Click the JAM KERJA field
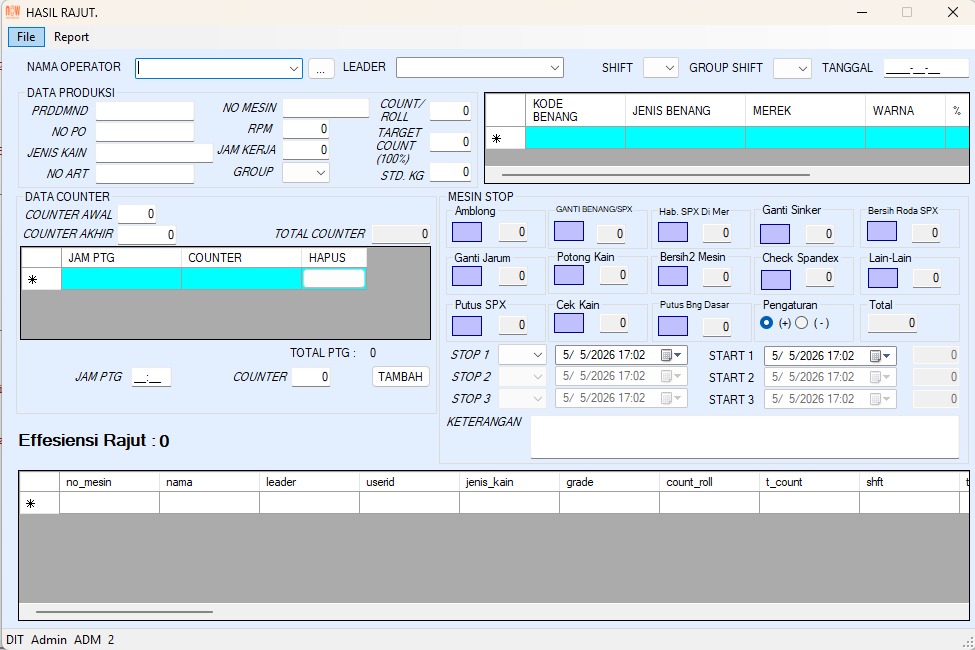The width and height of the screenshot is (975, 650). [306, 150]
